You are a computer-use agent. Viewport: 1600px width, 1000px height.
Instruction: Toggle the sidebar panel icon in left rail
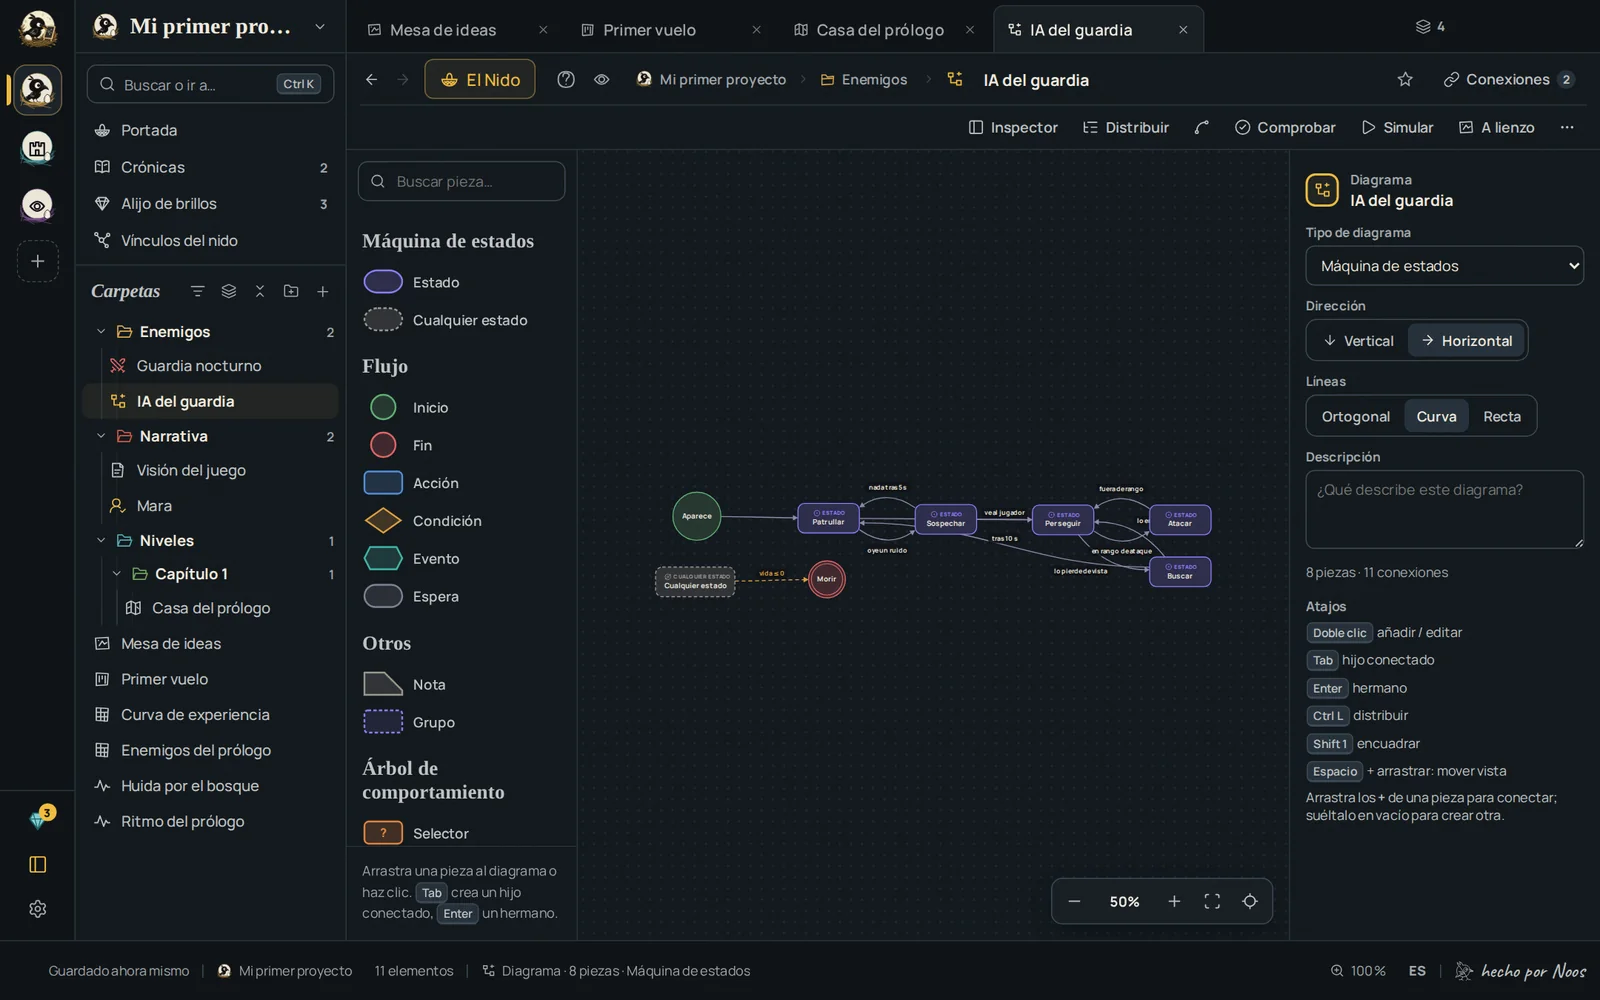click(38, 864)
